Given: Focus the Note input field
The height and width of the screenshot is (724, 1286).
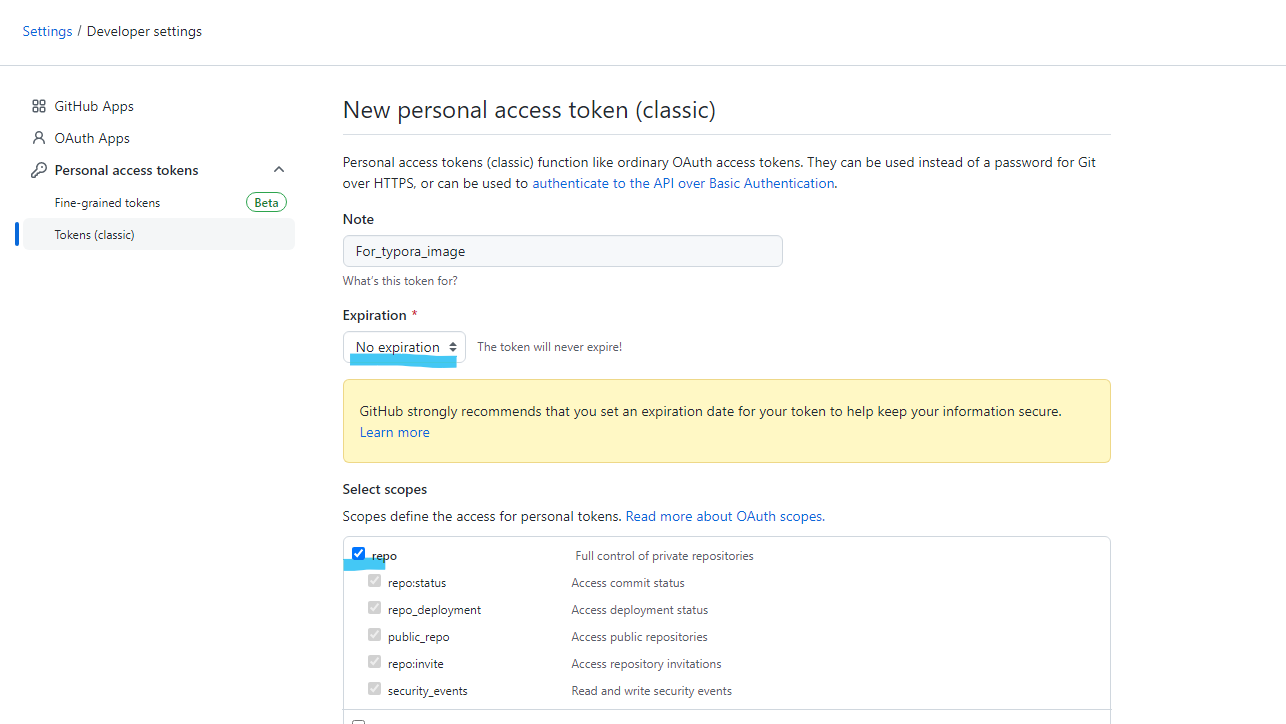Looking at the screenshot, I should coord(563,251).
